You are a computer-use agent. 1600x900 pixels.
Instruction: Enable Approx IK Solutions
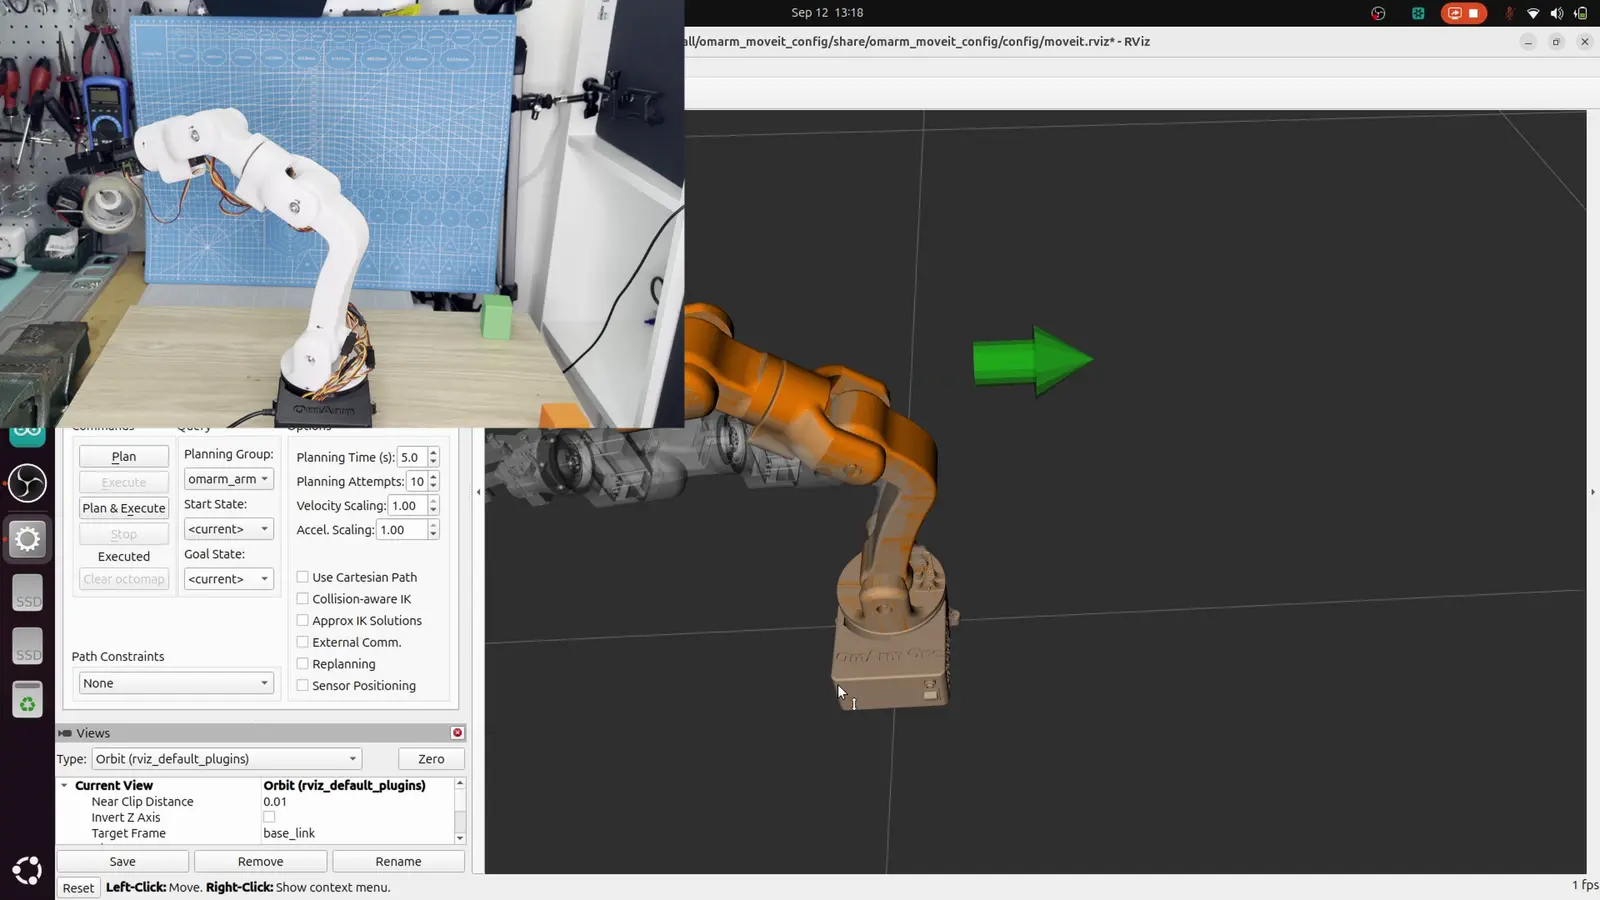tap(302, 620)
